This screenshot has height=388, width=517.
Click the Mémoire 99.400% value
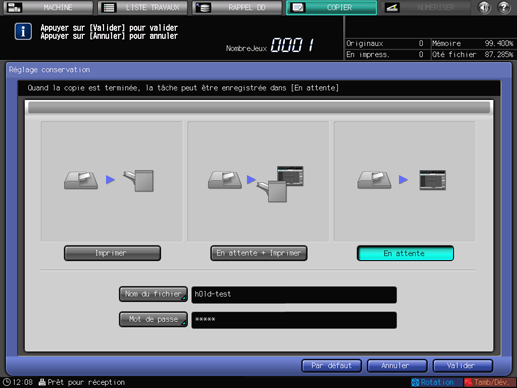click(499, 43)
